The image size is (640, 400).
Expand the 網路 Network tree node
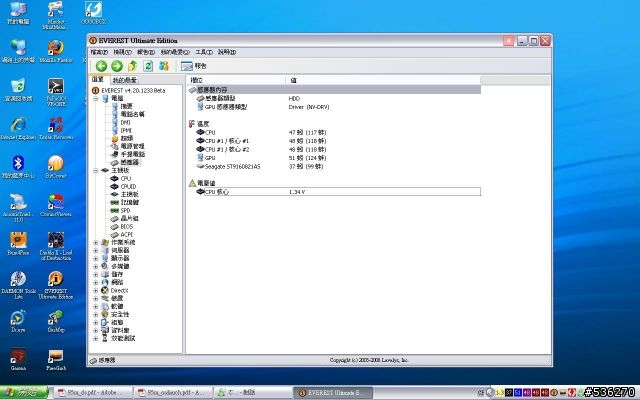96,282
